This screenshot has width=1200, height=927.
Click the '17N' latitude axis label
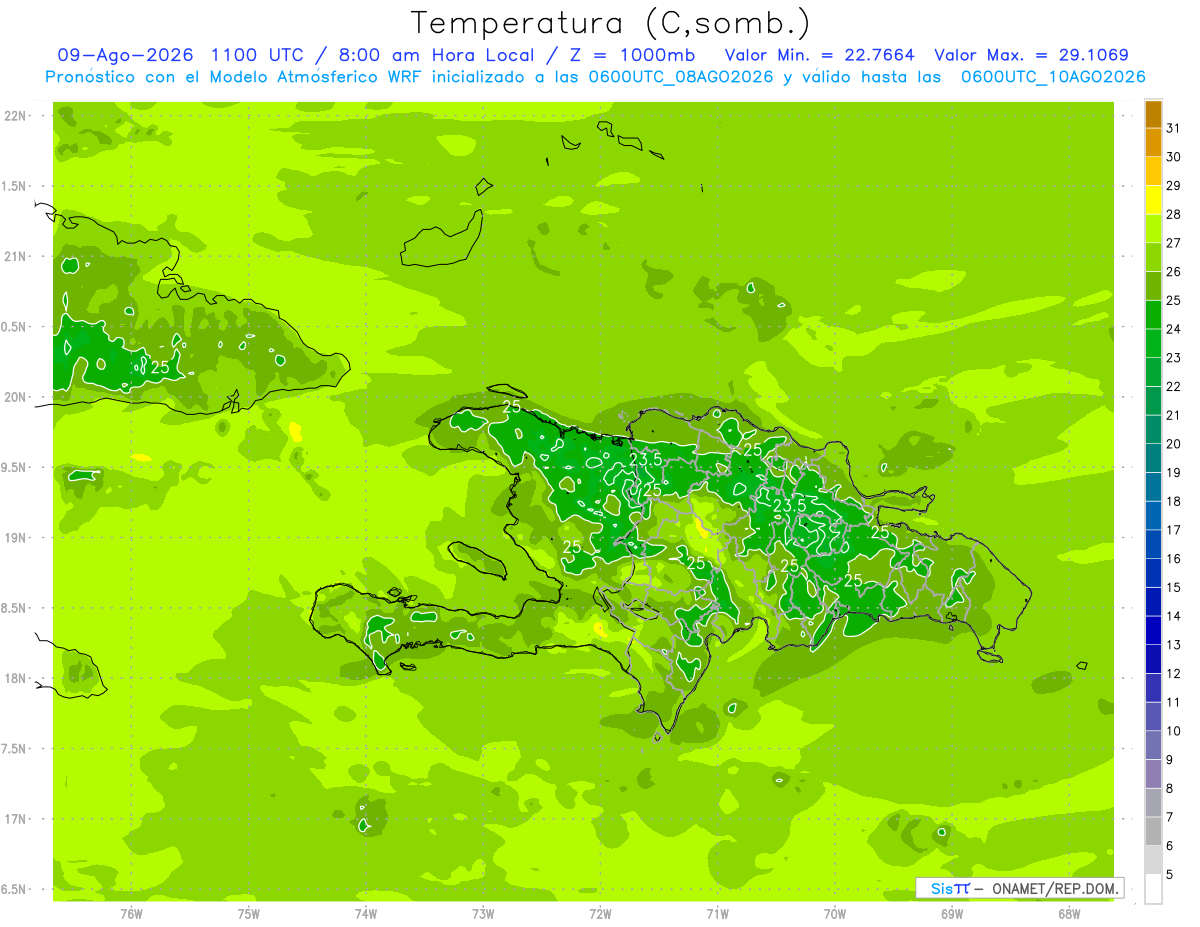15,819
